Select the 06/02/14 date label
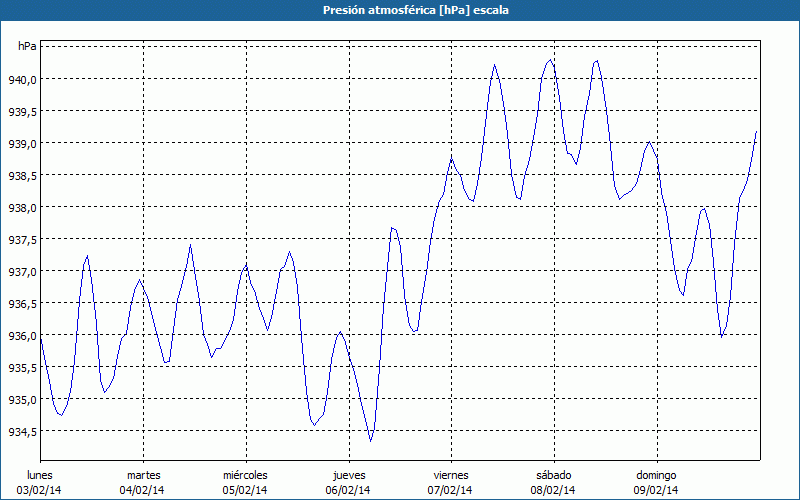The image size is (800, 500). click(348, 490)
